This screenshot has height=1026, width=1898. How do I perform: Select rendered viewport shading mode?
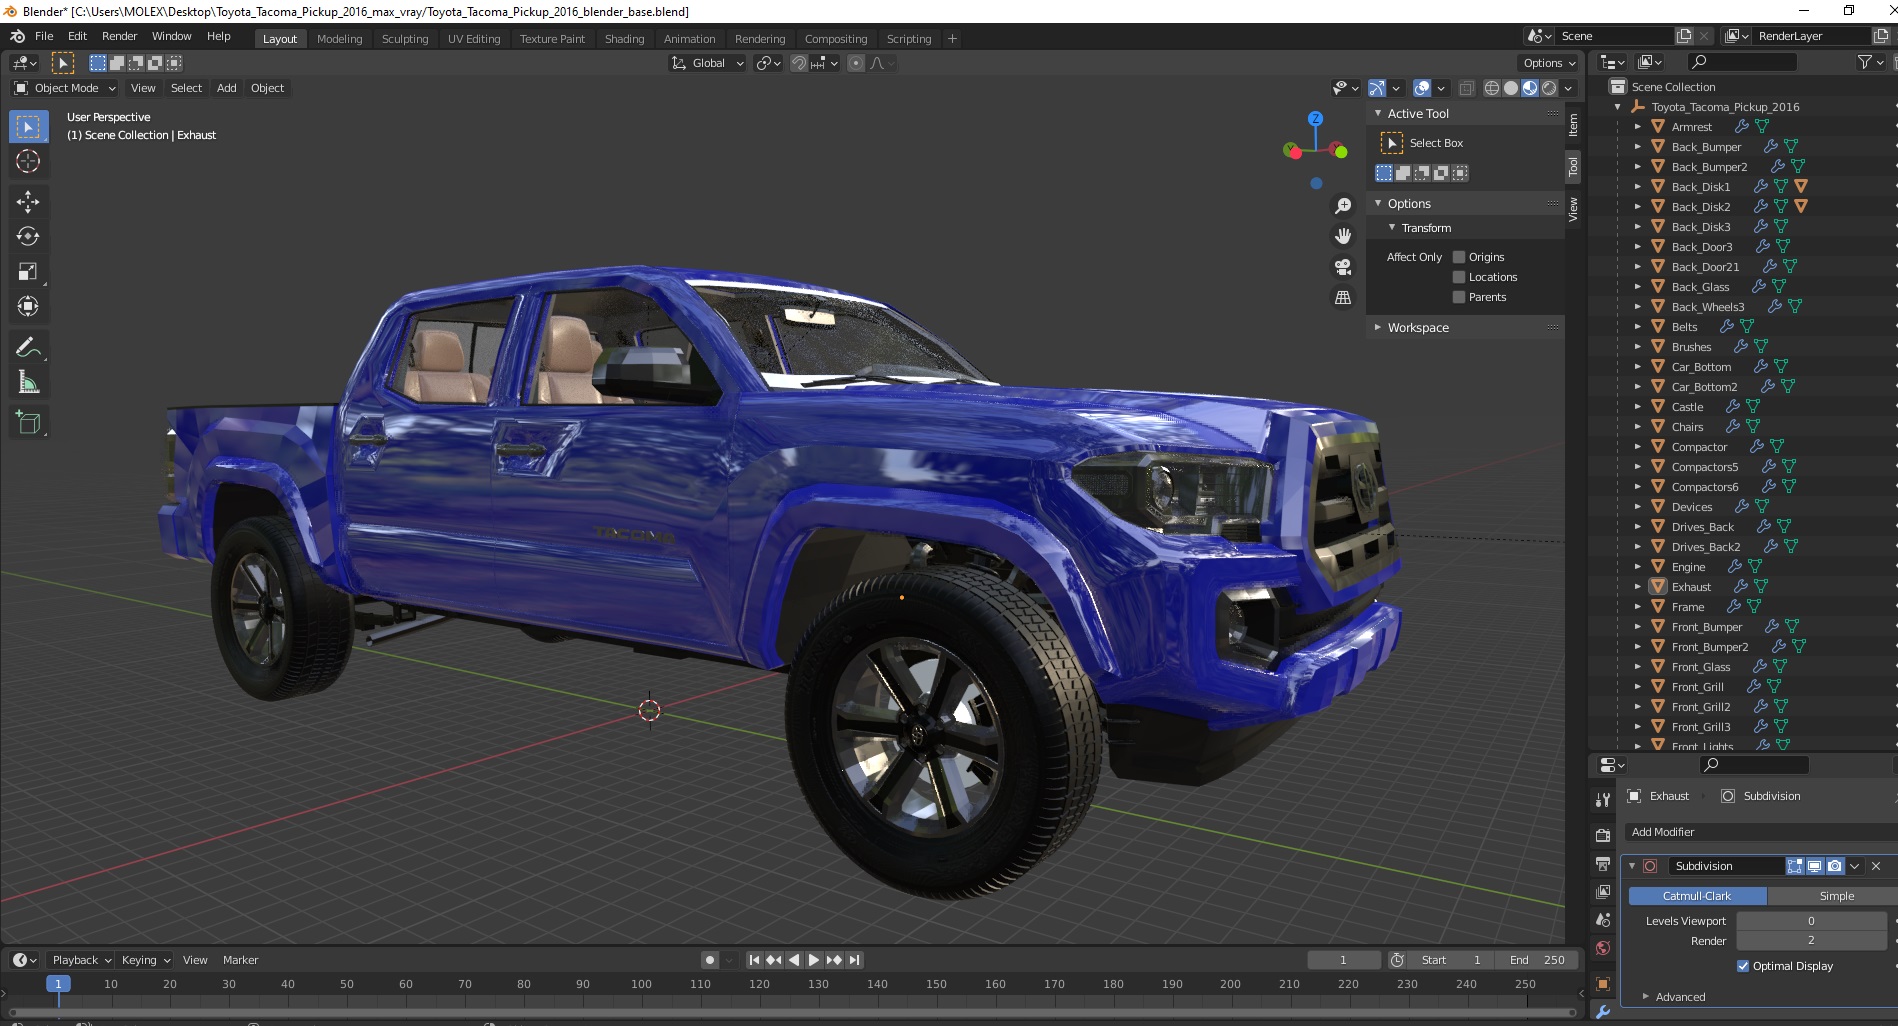click(1549, 88)
